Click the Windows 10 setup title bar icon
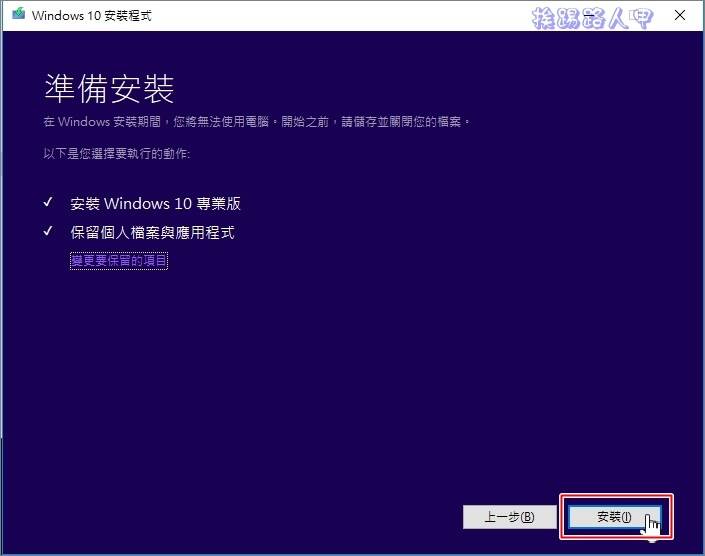 [x=18, y=14]
